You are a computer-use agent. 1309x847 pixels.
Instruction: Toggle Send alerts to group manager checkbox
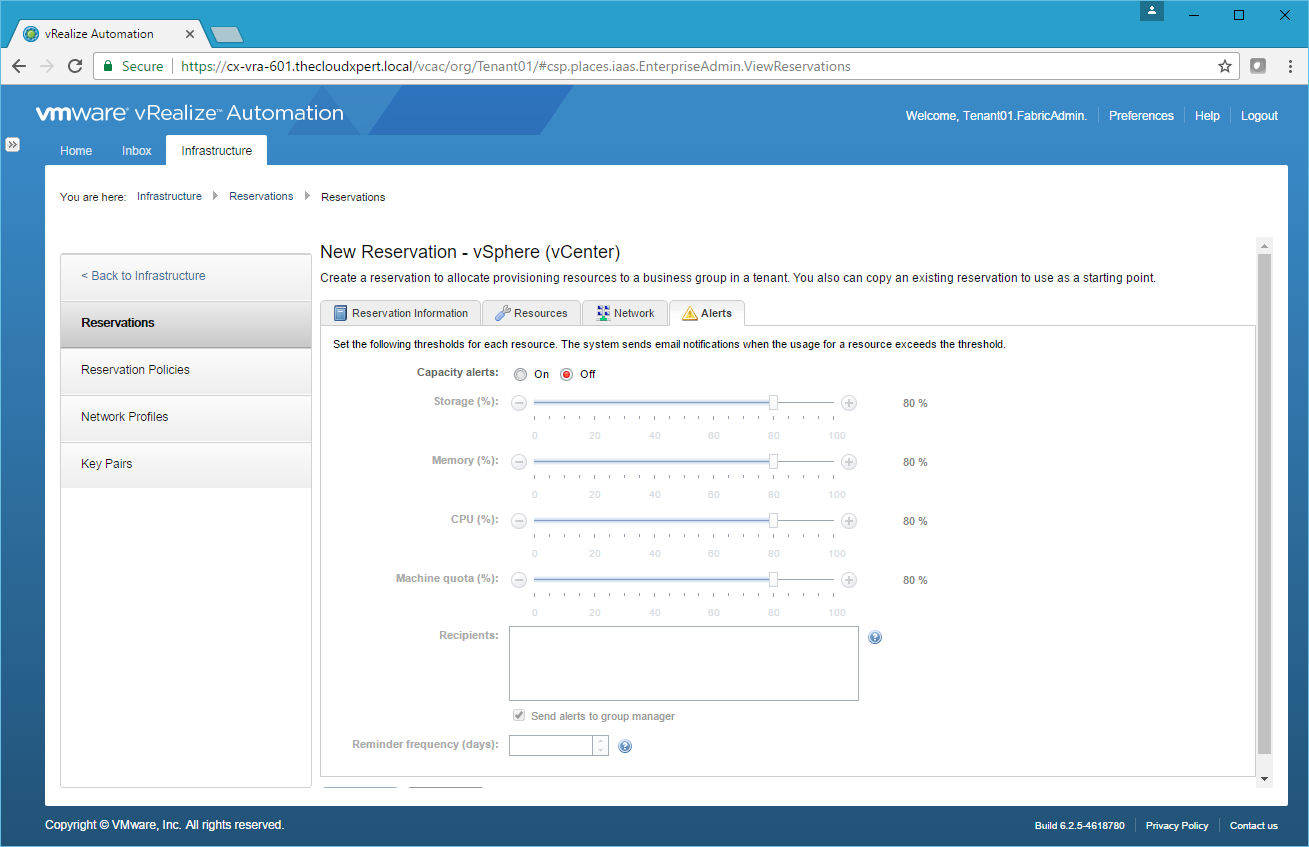tap(519, 716)
